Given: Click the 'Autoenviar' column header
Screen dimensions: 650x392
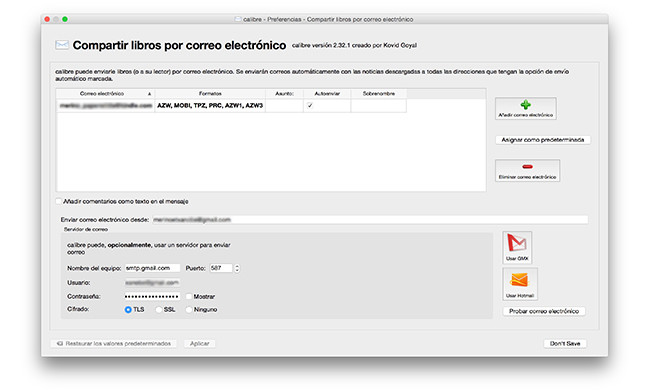Looking at the screenshot, I should pyautogui.click(x=327, y=94).
